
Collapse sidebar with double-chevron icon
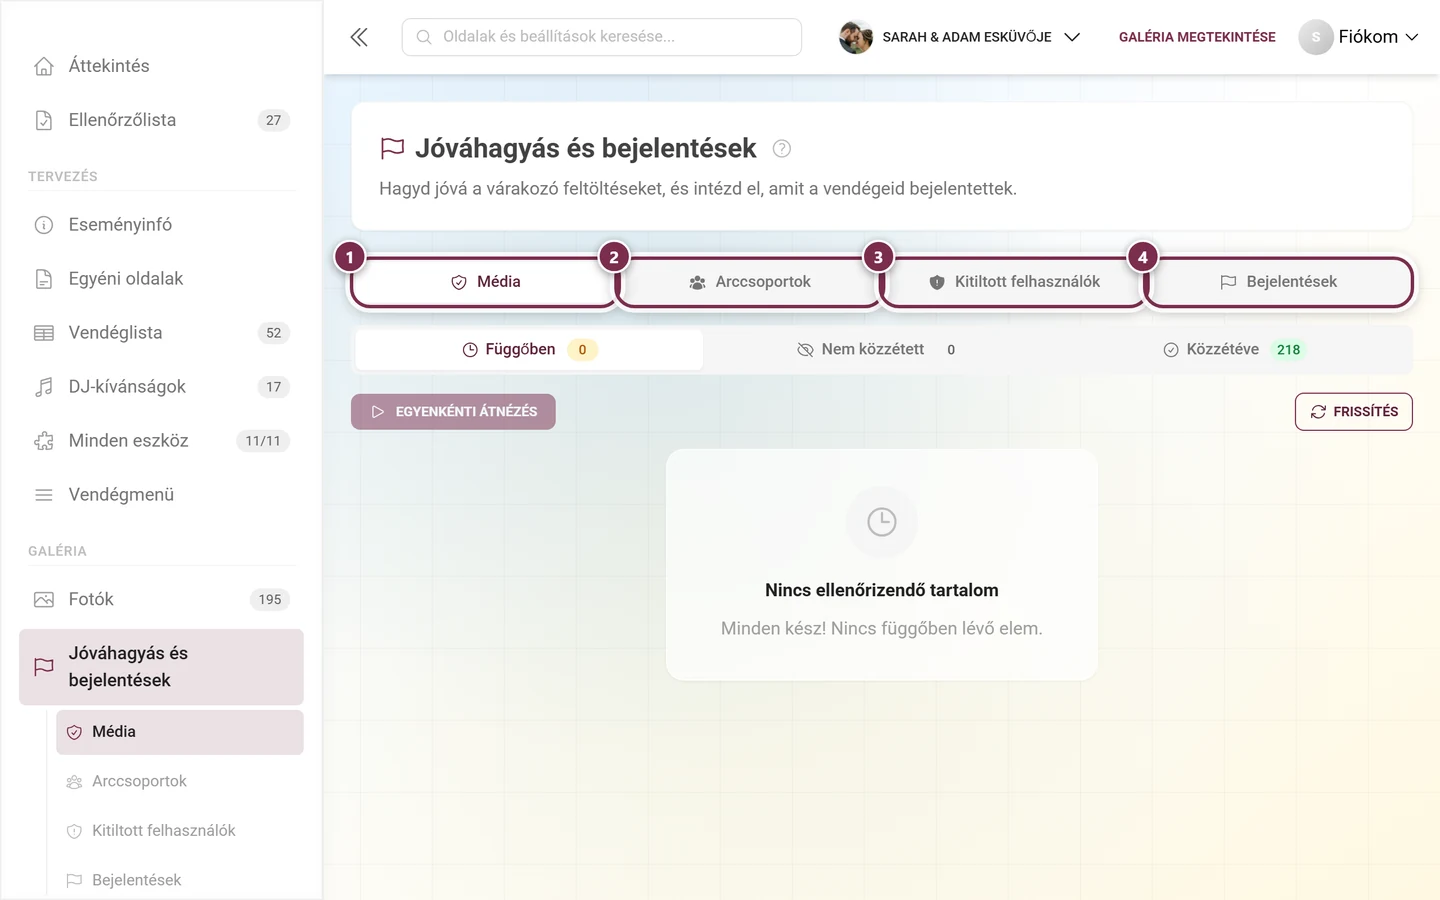tap(359, 37)
